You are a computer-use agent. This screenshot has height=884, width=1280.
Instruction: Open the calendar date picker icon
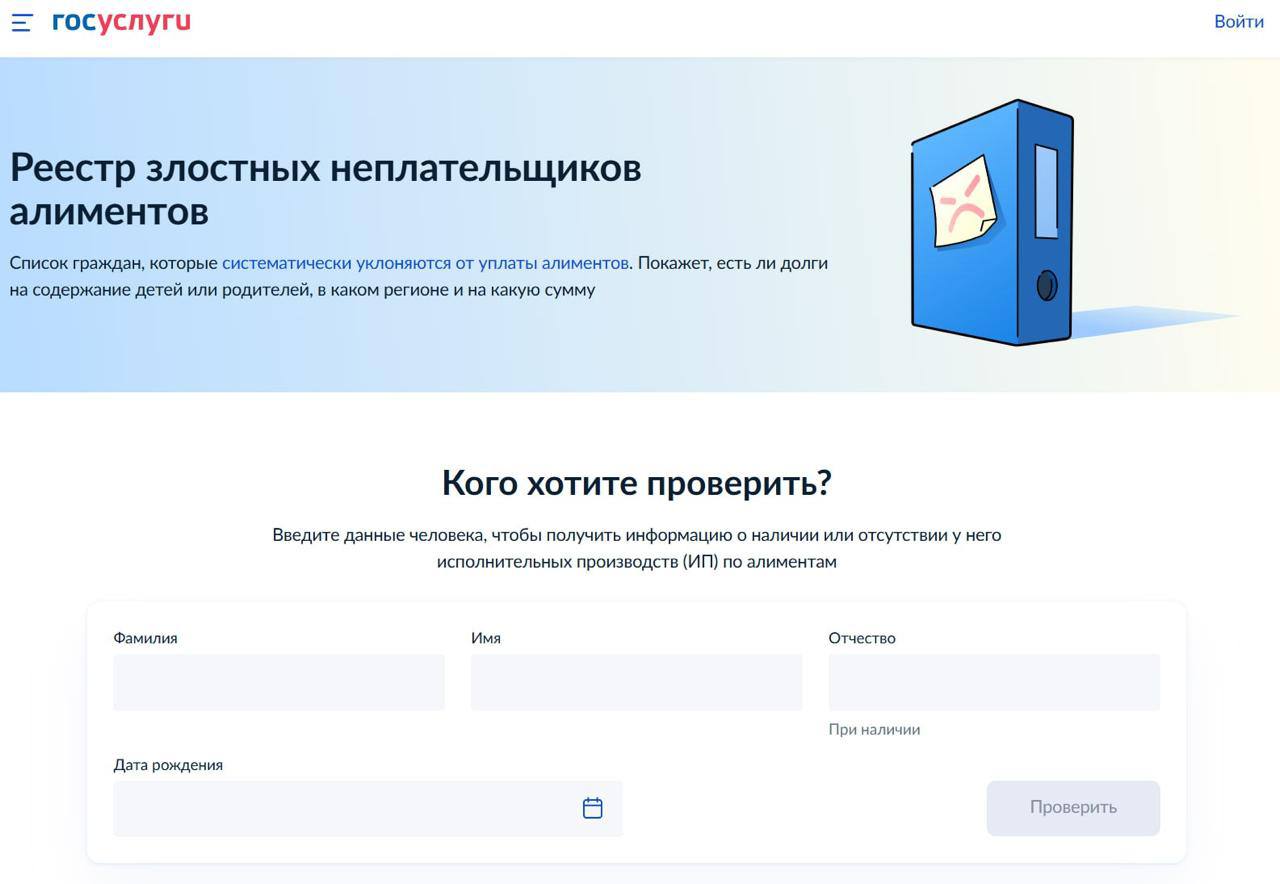(592, 808)
